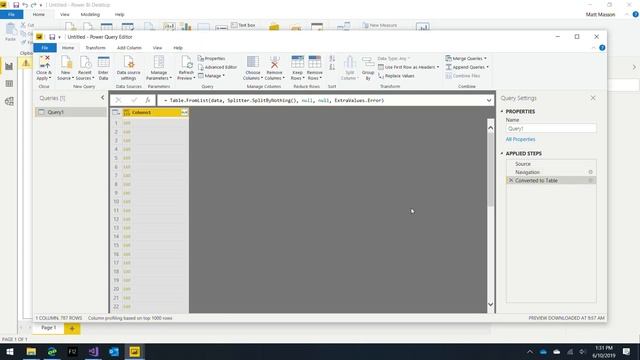Open New Source in the ribbon
640x360 pixels.
[x=65, y=68]
